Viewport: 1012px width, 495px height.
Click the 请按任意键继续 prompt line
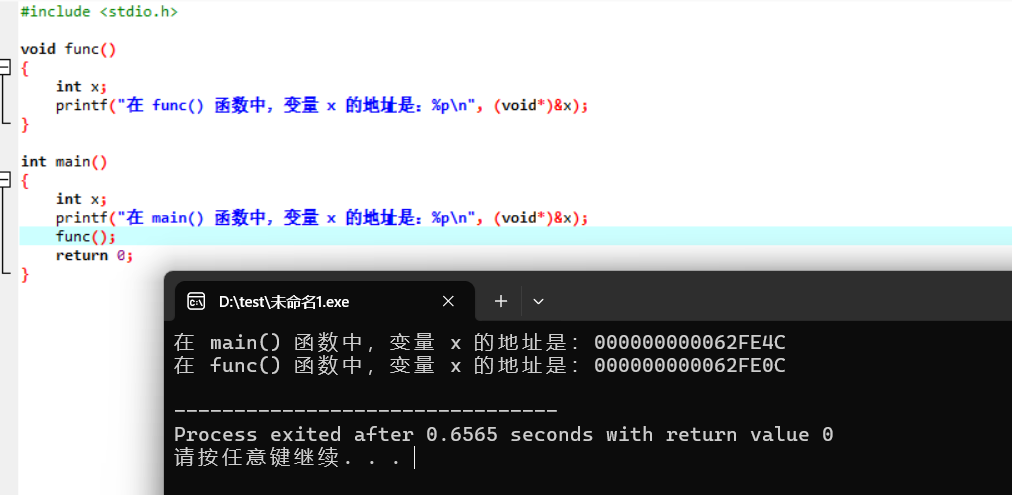pos(288,458)
